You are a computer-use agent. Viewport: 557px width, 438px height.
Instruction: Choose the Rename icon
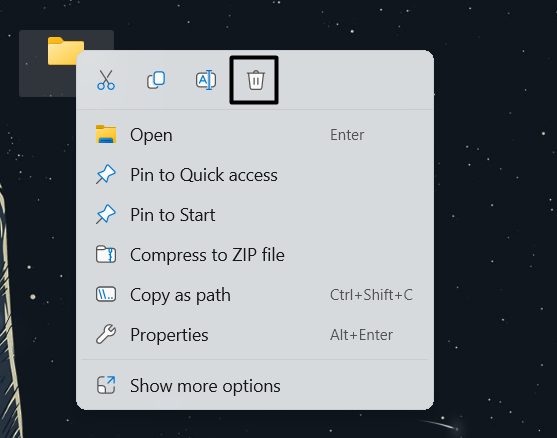coord(206,80)
